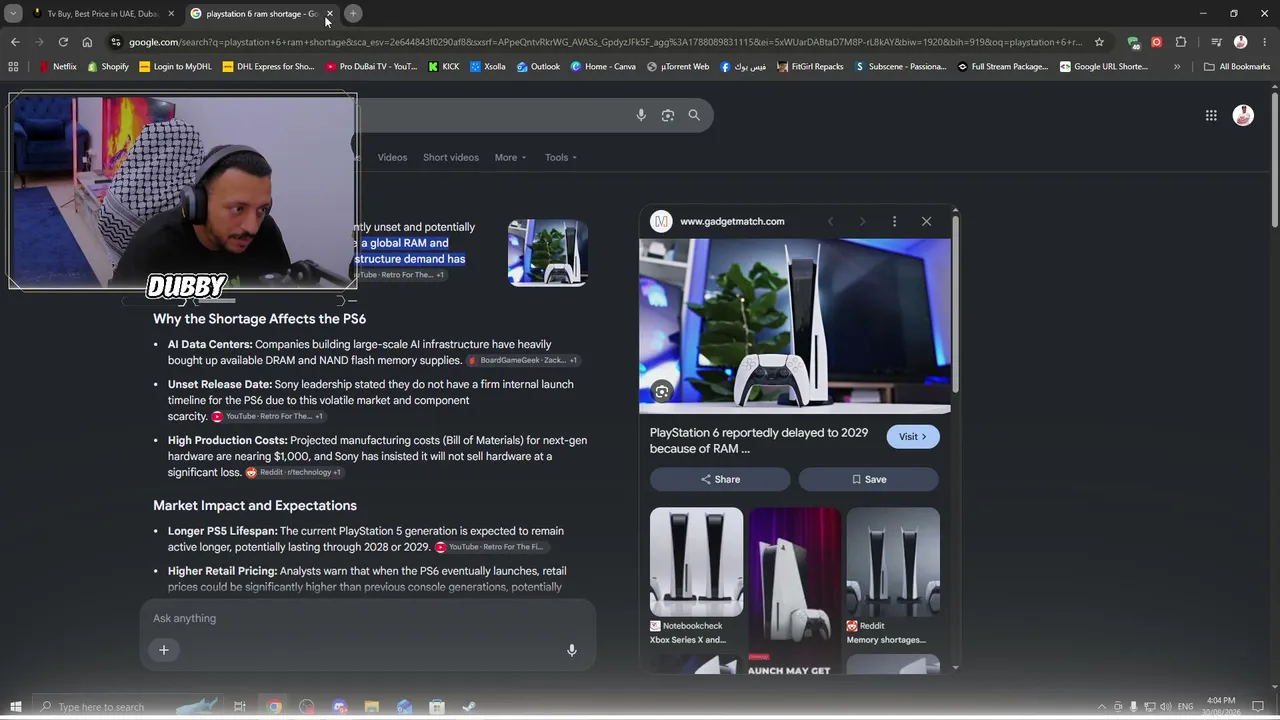
Task: Close the gadgetmatch image preview panel
Action: (926, 221)
